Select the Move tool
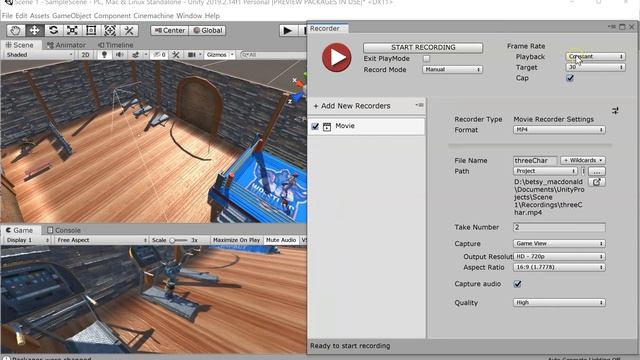Screen dimensions: 640x360 (34, 31)
